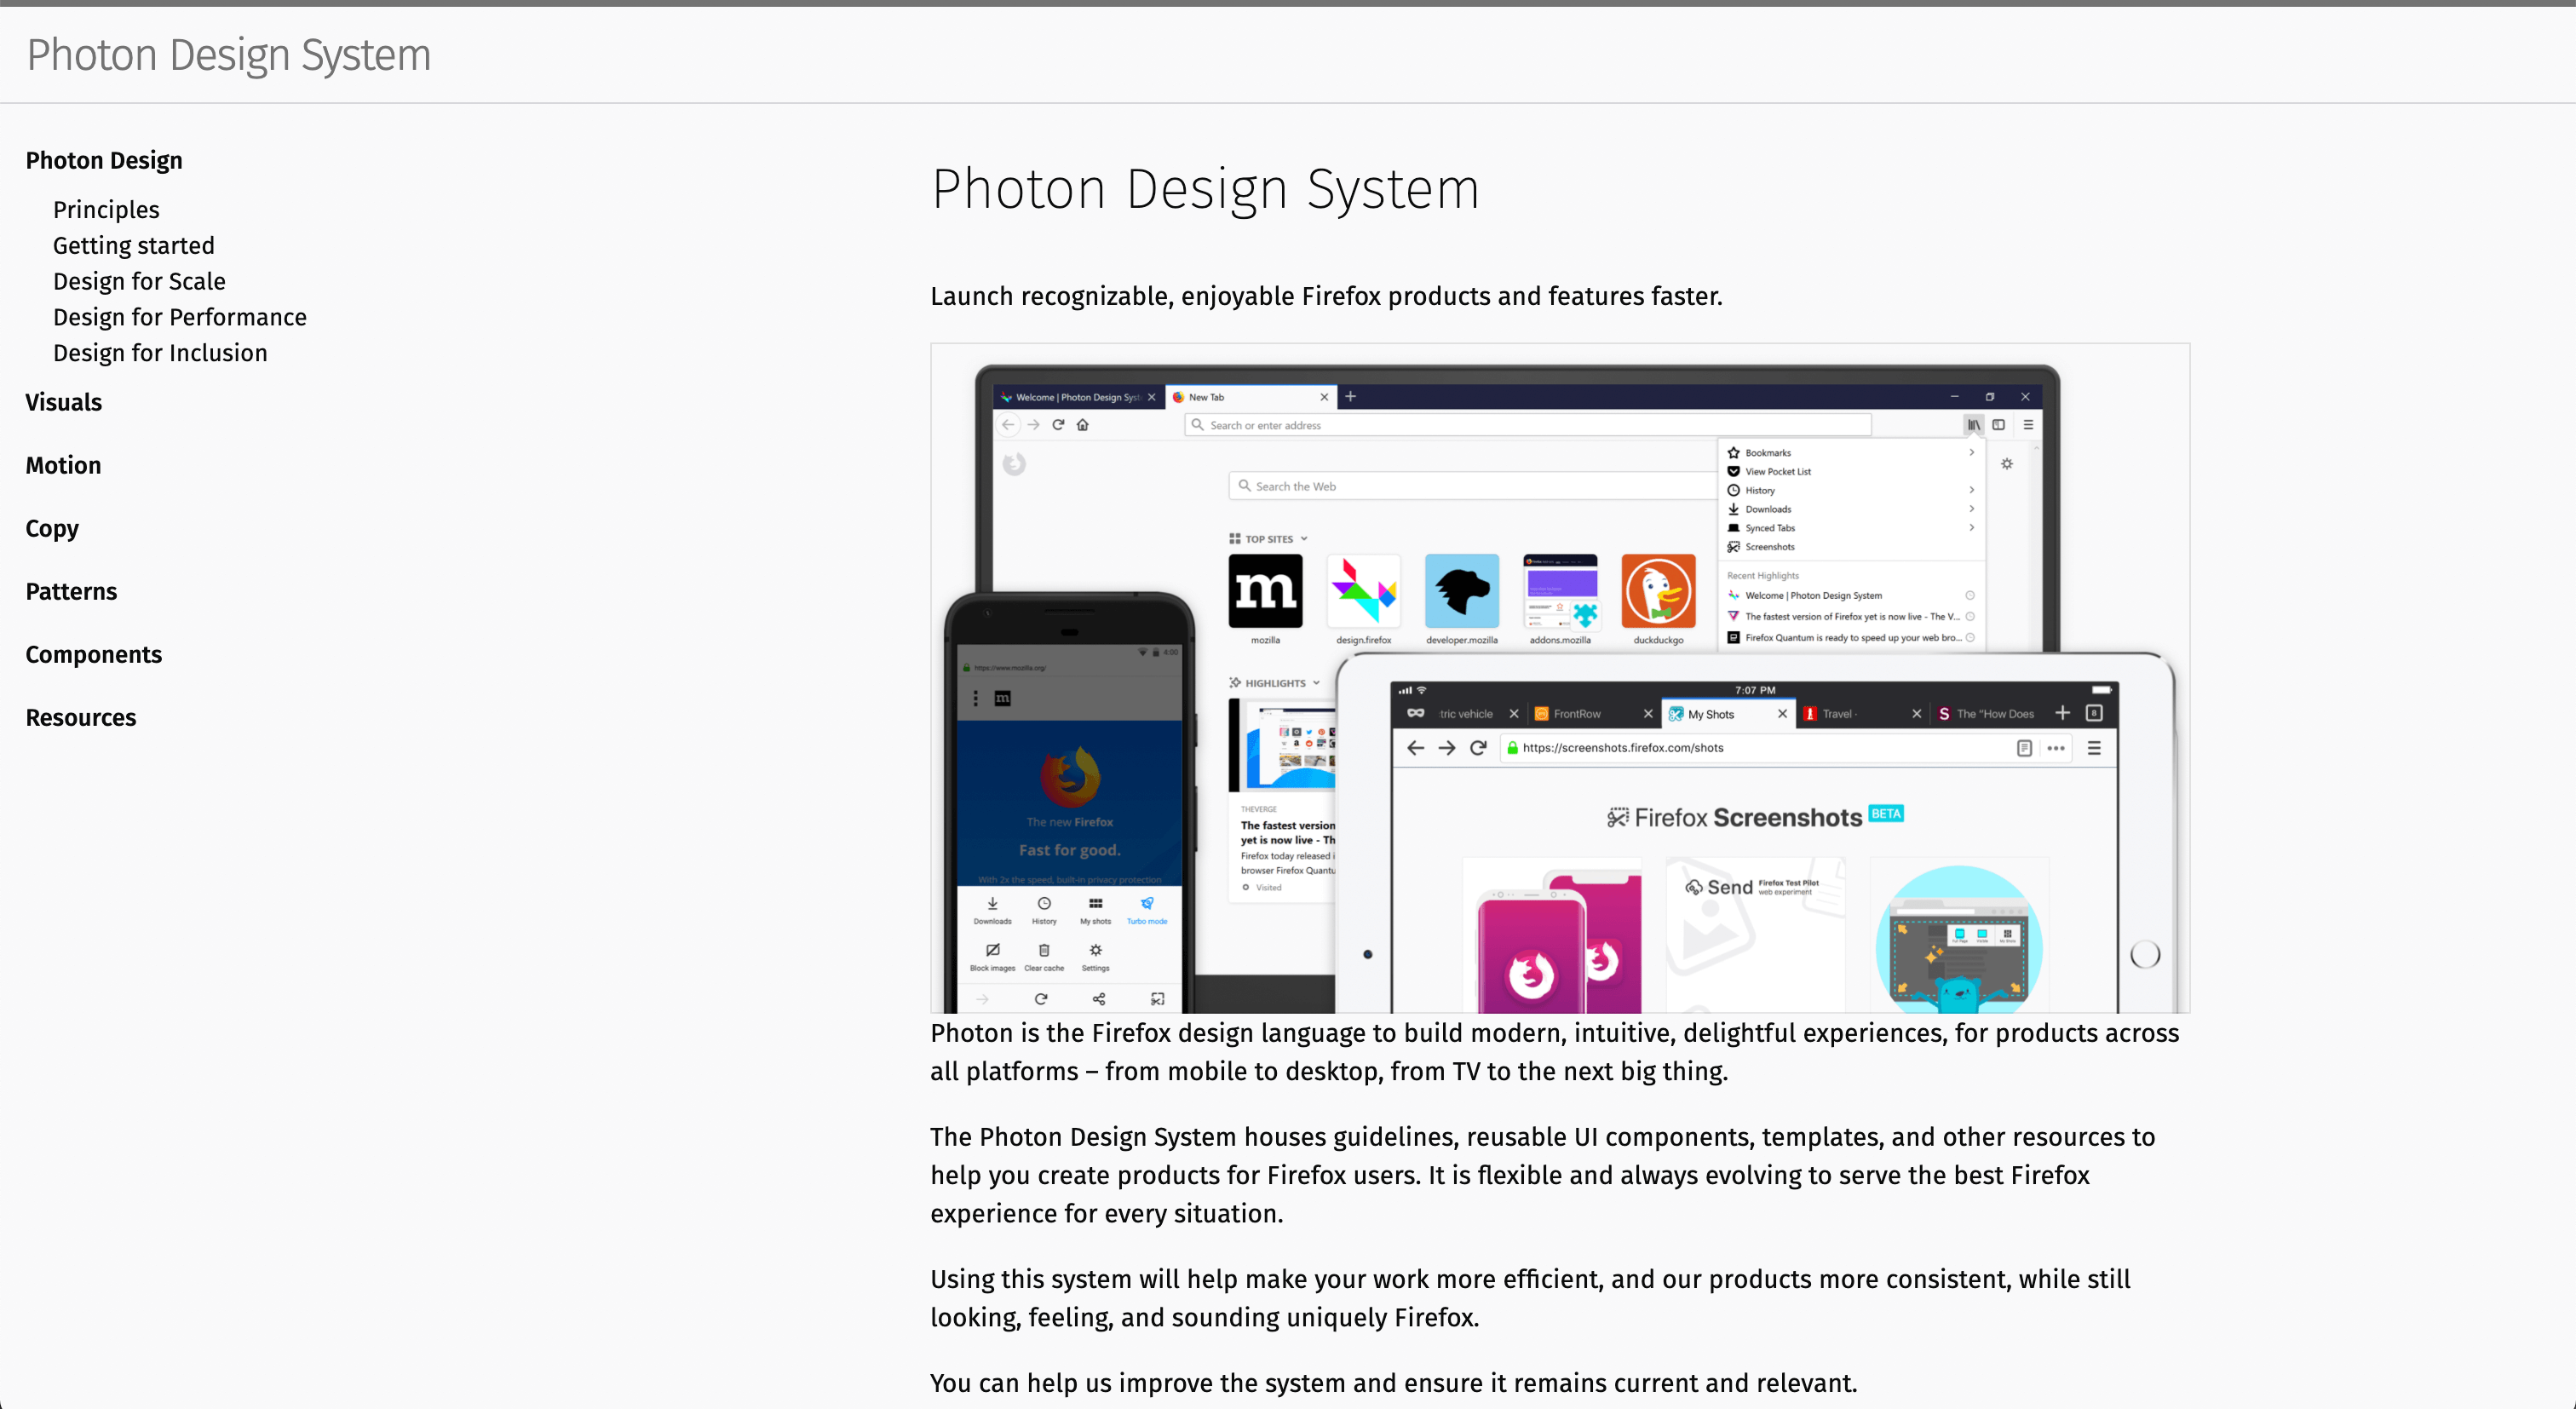Open the Resources section
The height and width of the screenshot is (1409, 2576).
[x=80, y=716]
